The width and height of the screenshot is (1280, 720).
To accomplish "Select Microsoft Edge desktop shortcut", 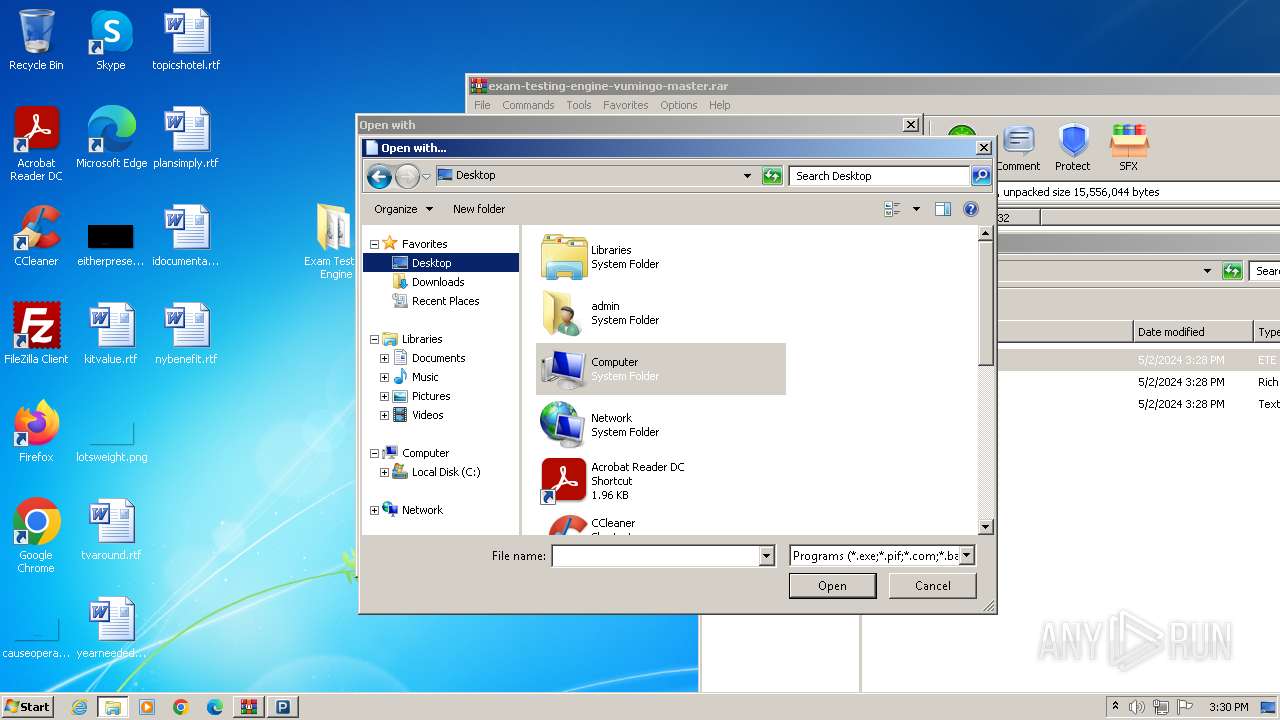I will click(111, 138).
